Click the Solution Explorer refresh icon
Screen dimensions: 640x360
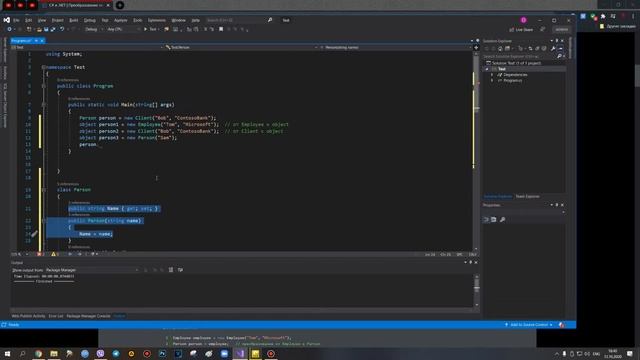530,49
